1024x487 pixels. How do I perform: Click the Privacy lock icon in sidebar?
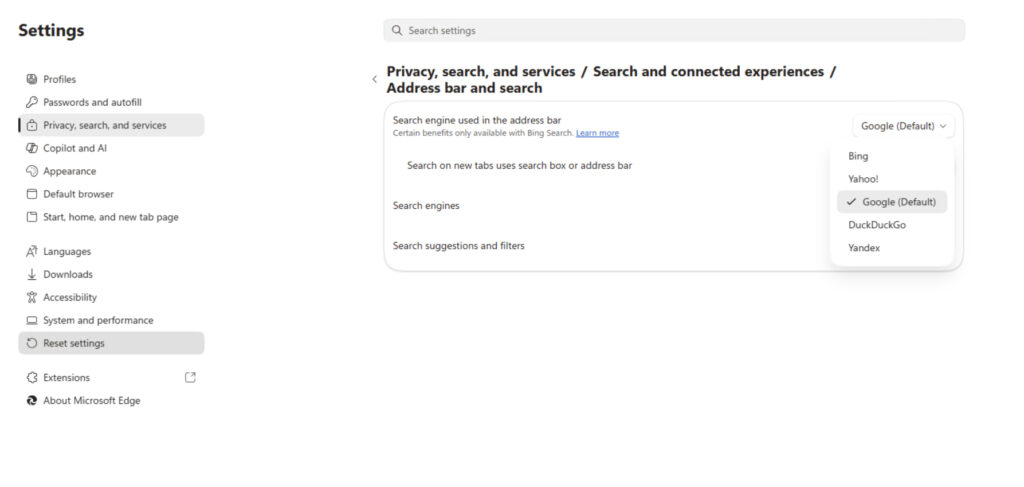click(31, 125)
